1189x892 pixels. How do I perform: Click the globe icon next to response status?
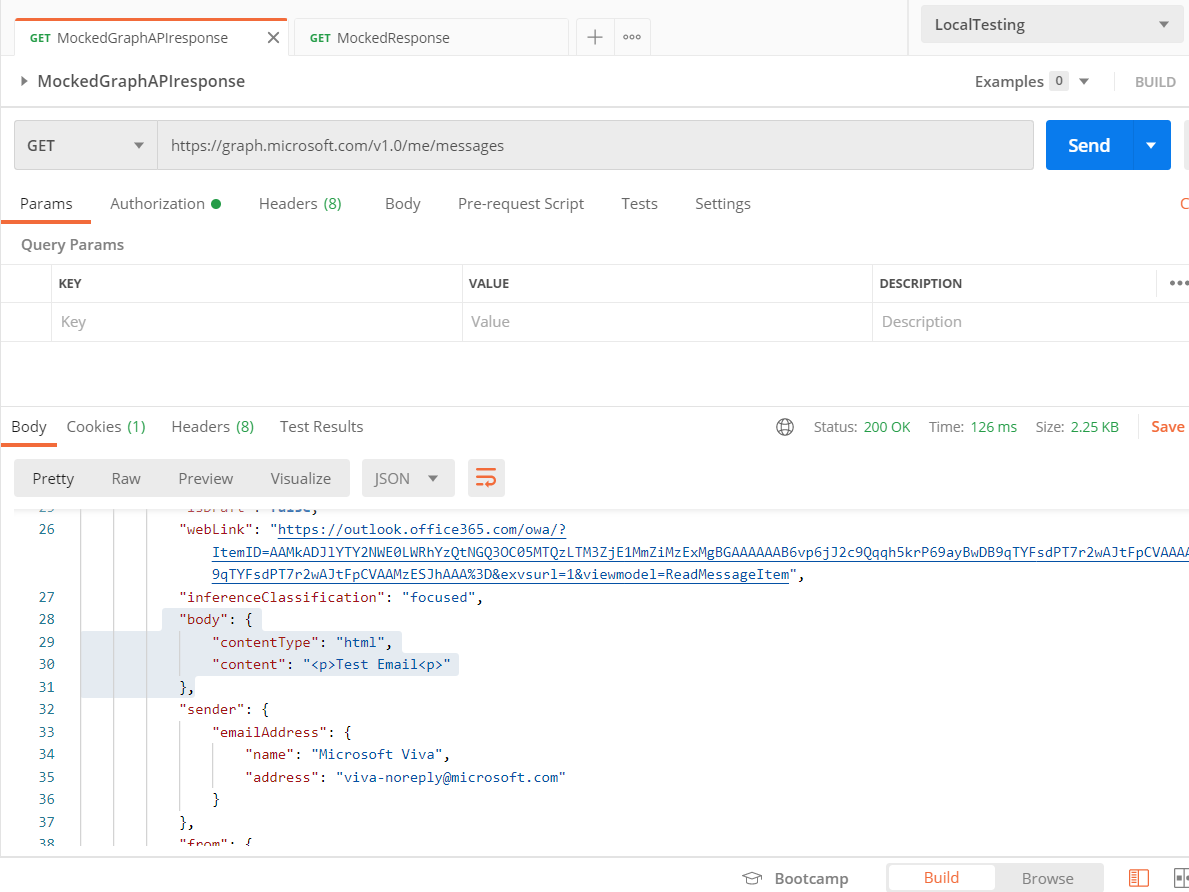784,426
